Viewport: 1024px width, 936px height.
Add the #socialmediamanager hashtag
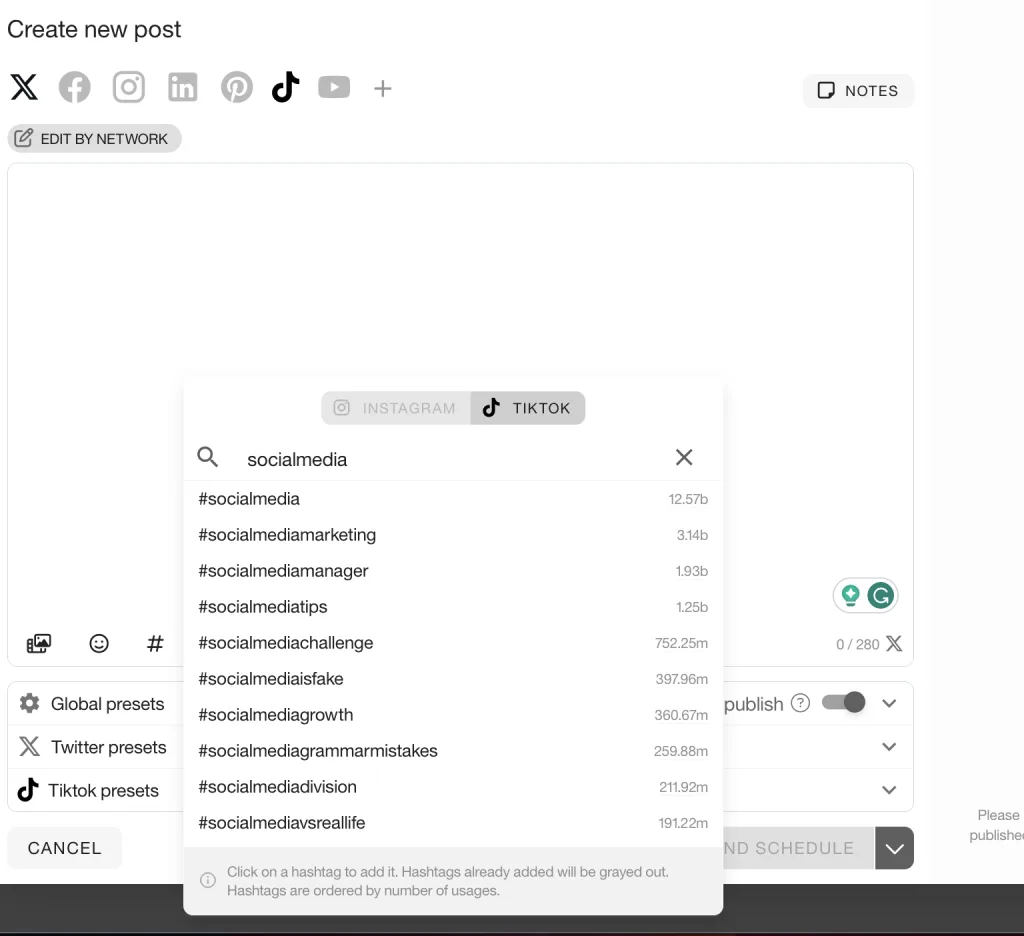[x=453, y=571]
